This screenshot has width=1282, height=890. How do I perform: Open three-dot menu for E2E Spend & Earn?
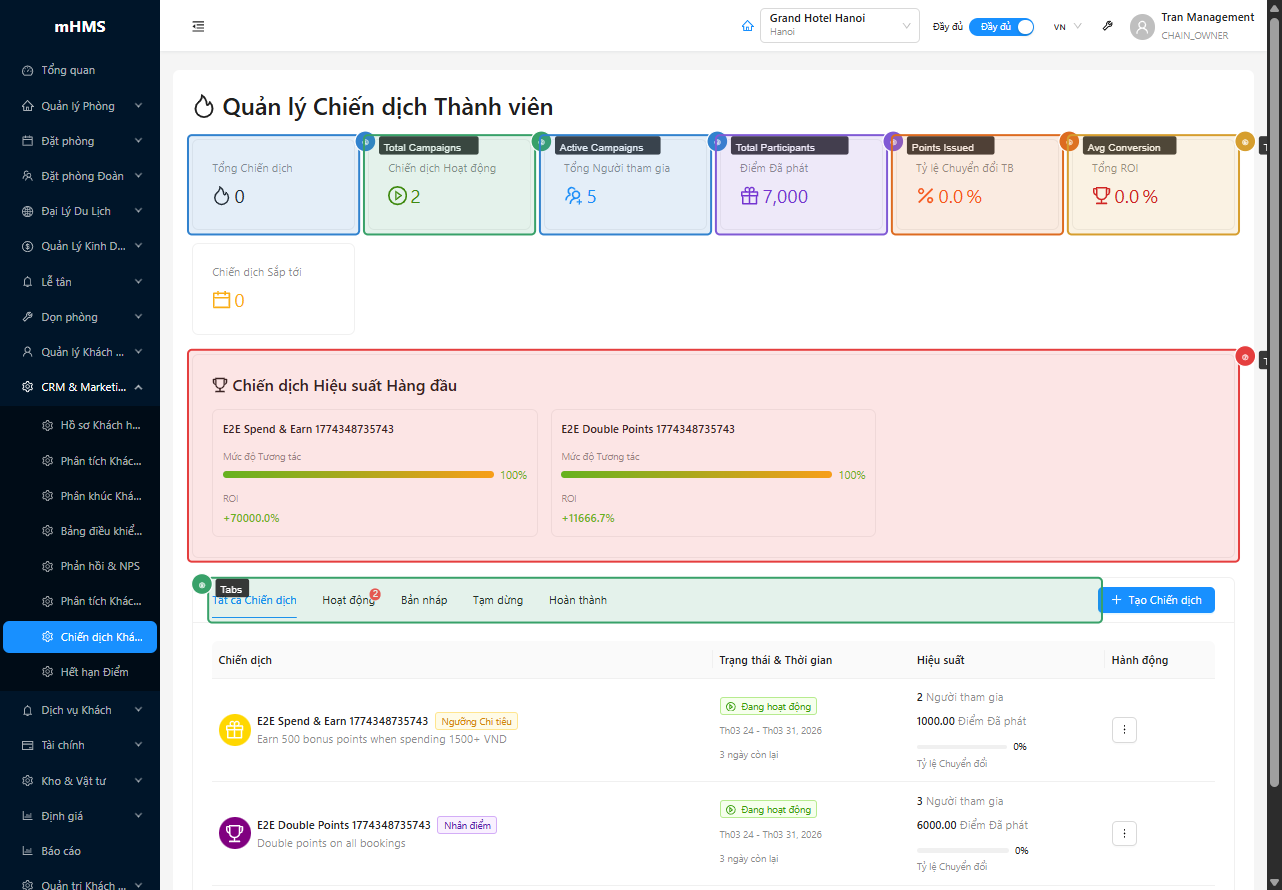[1124, 730]
